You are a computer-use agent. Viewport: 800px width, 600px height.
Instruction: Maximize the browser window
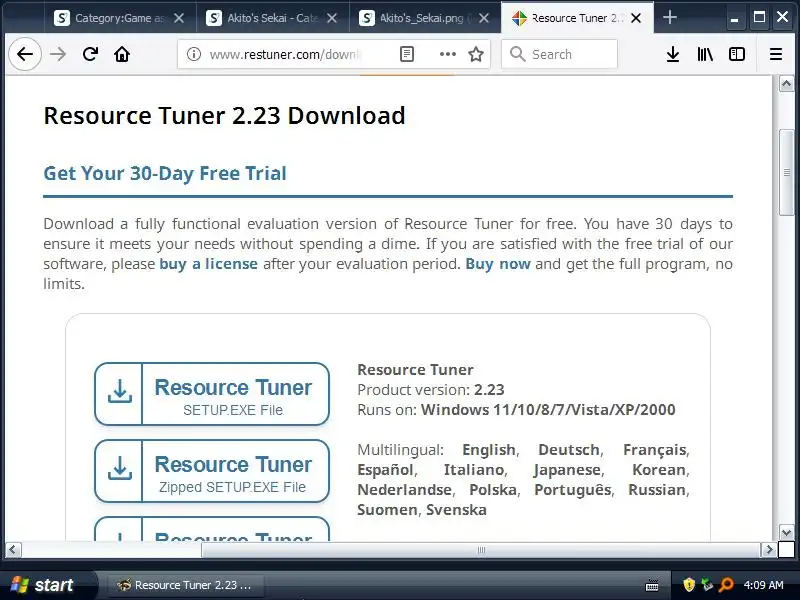tap(759, 17)
